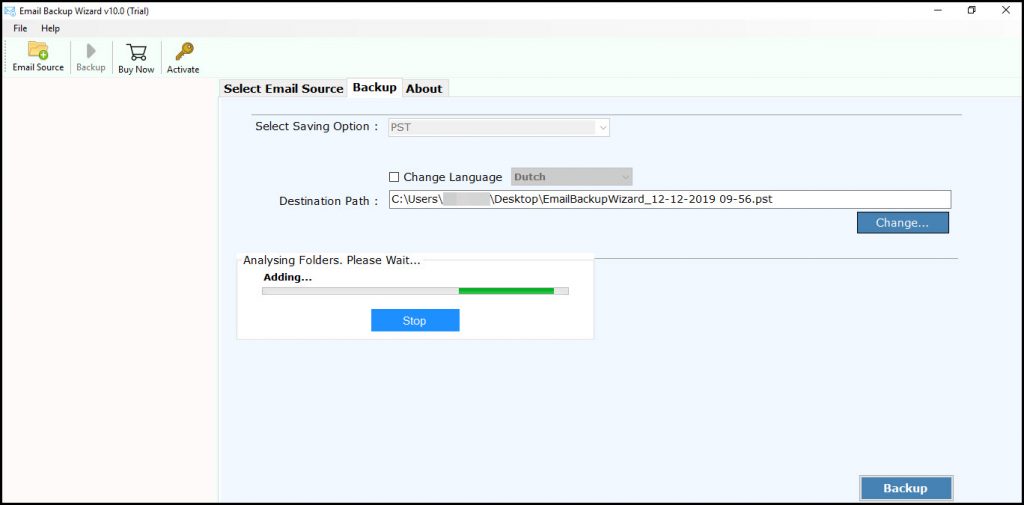This screenshot has width=1024, height=505.
Task: Click the Email Backup Wizard title bar icon
Action: [x=9, y=10]
